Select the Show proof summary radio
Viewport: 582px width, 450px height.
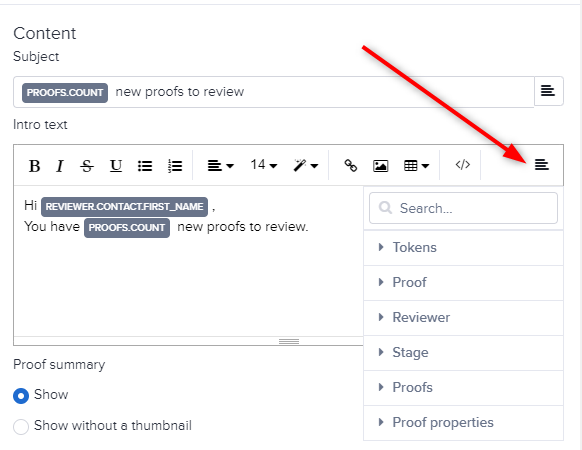(21, 396)
